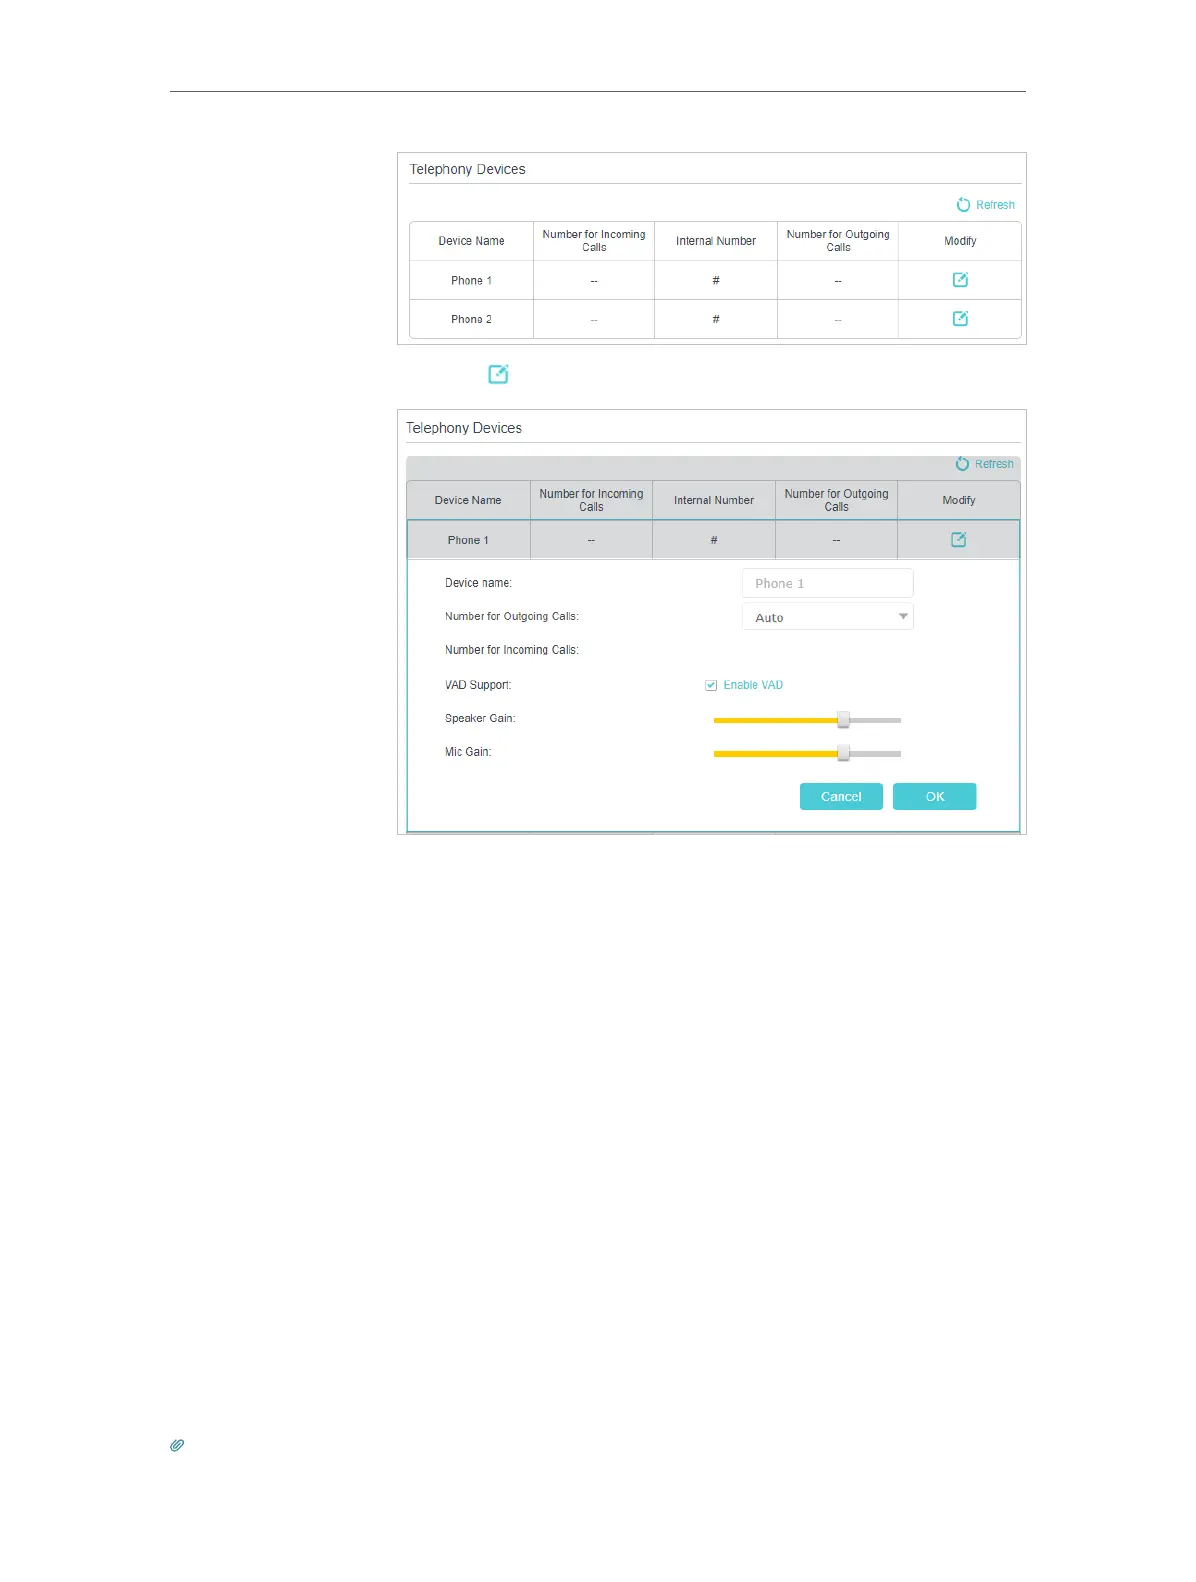Viewport: 1196px width, 1582px height.
Task: Click the Phone 1 cell in the lower expanded table
Action: click(468, 540)
